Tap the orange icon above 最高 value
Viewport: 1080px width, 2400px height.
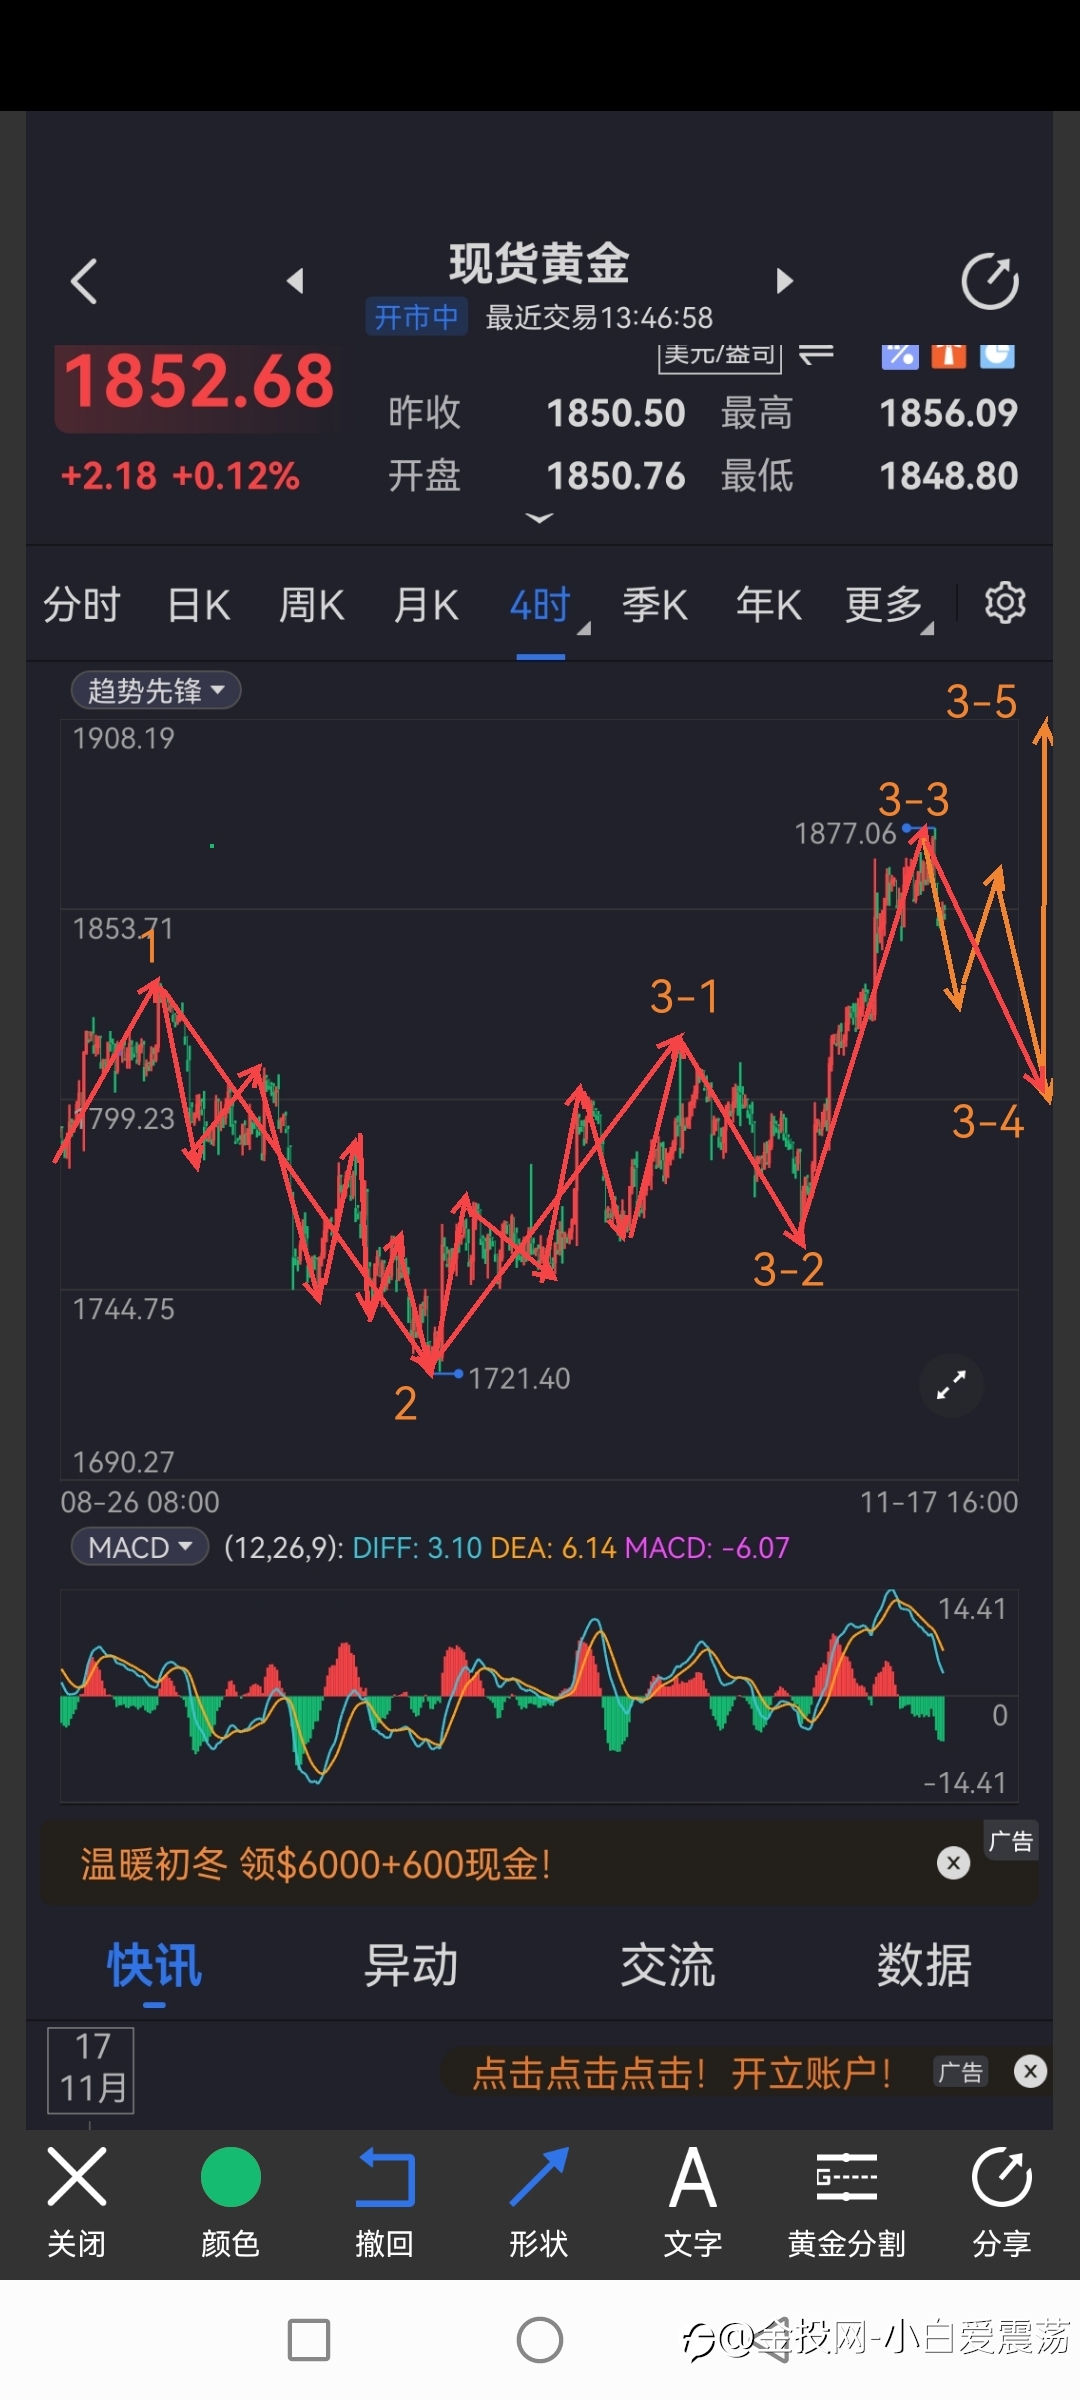948,356
